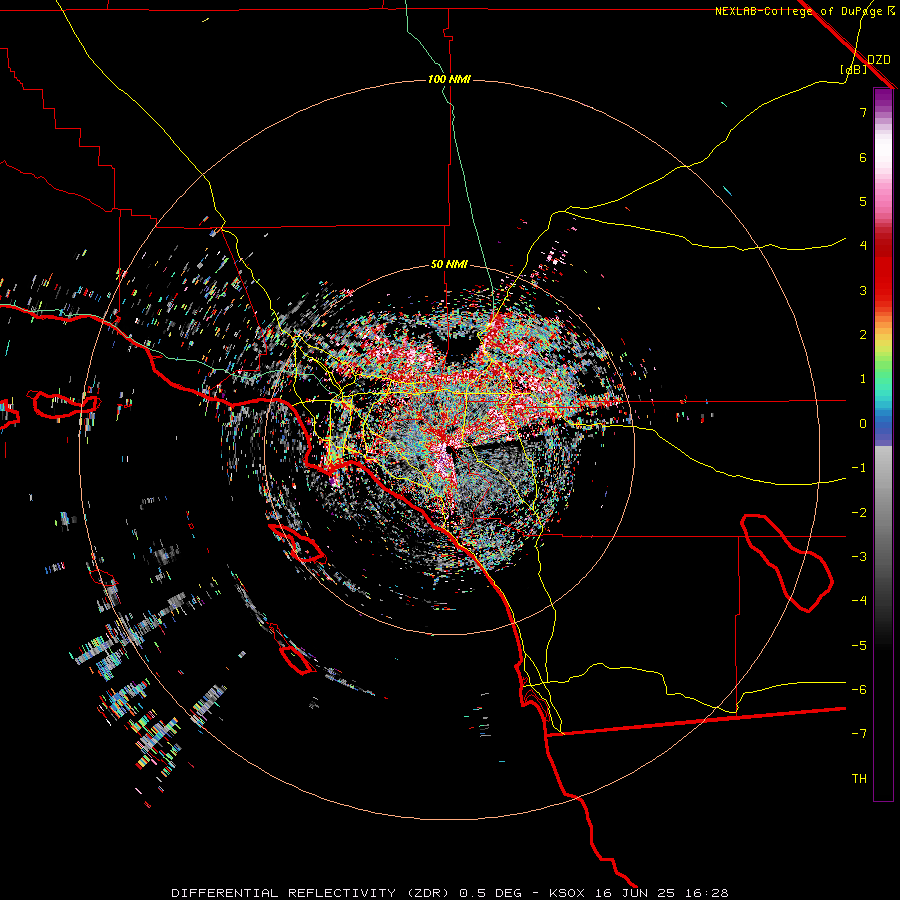Click the "1" value on color scale

point(863,379)
